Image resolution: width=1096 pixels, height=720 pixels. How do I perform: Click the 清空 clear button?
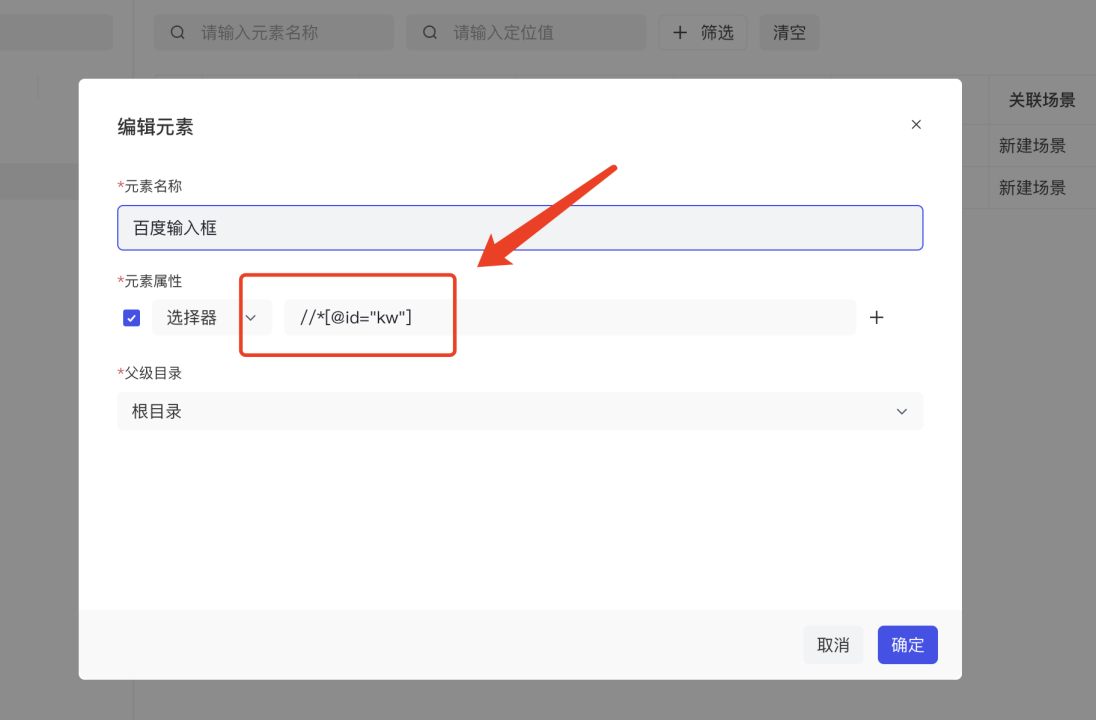789,32
